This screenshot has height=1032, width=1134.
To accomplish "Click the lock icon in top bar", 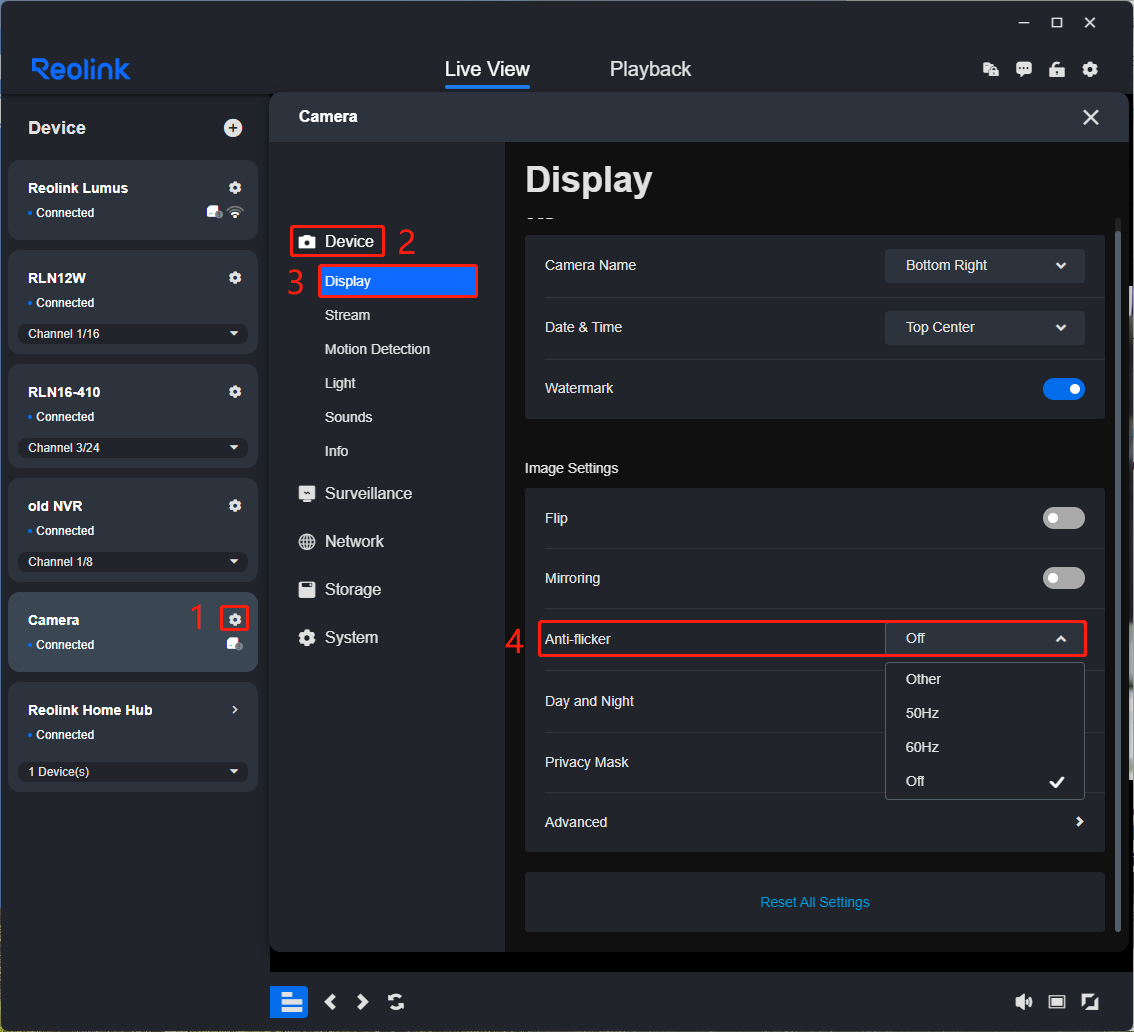I will pyautogui.click(x=1056, y=69).
